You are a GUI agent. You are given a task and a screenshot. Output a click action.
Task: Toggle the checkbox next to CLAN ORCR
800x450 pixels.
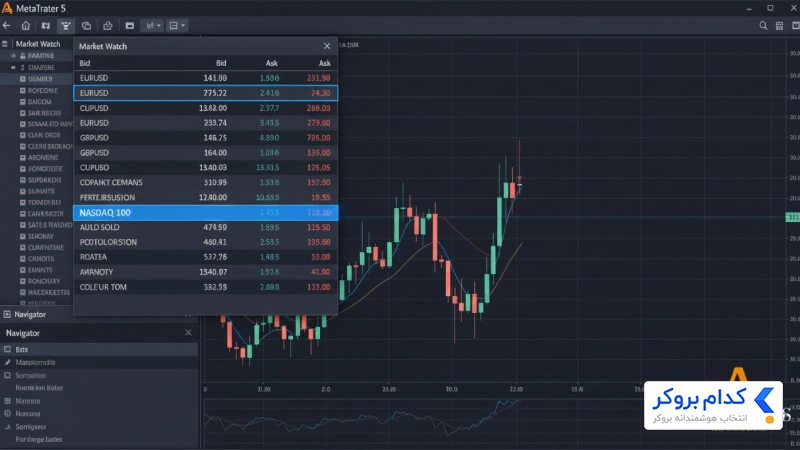22,135
